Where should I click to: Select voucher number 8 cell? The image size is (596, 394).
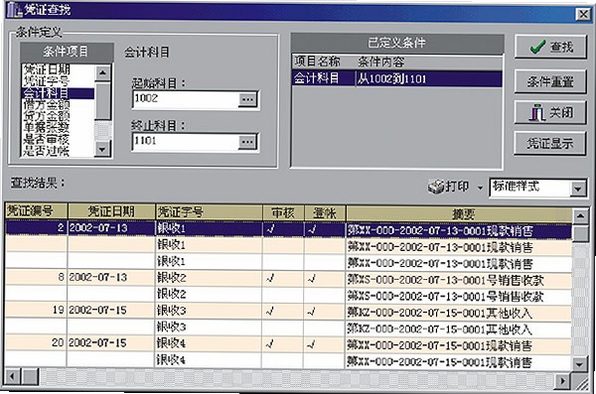[36, 277]
